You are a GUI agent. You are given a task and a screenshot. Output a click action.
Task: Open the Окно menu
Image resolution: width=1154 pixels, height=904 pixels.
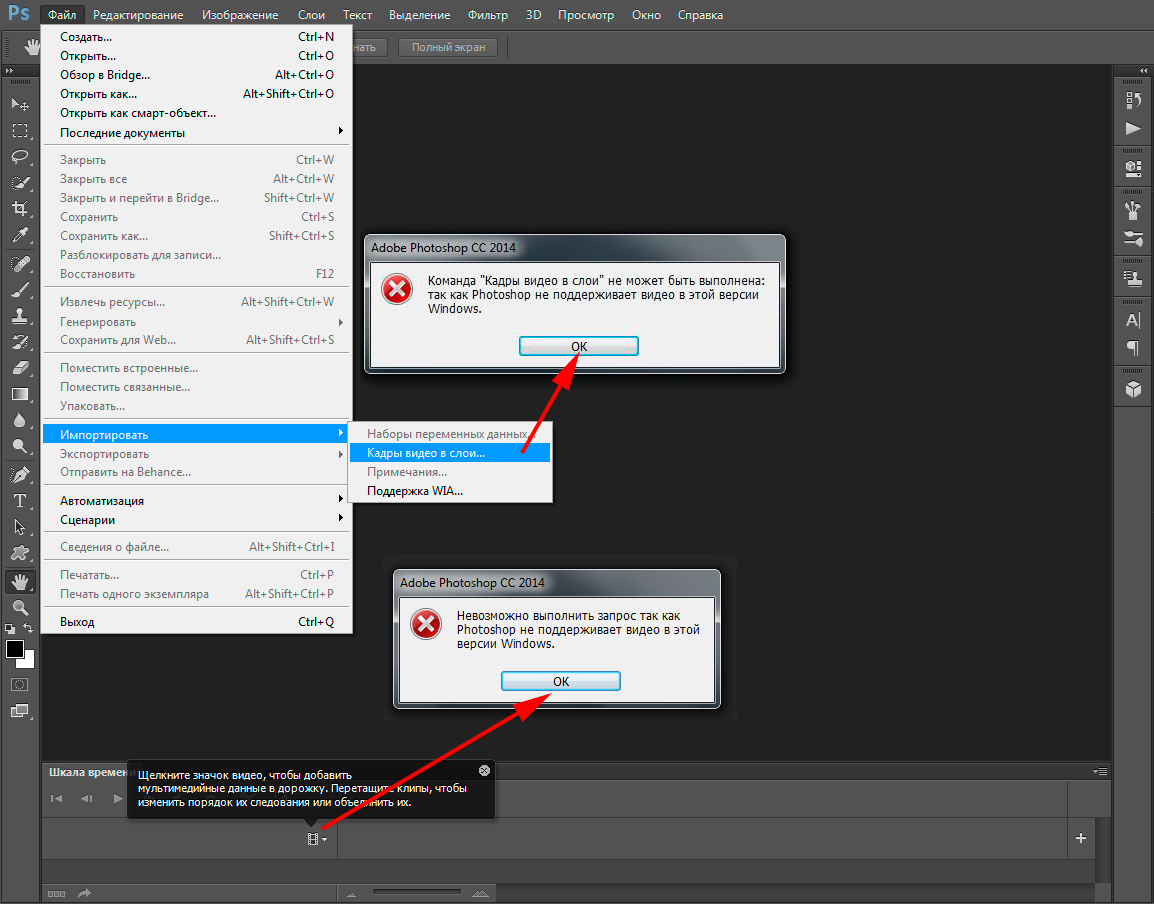tap(646, 15)
